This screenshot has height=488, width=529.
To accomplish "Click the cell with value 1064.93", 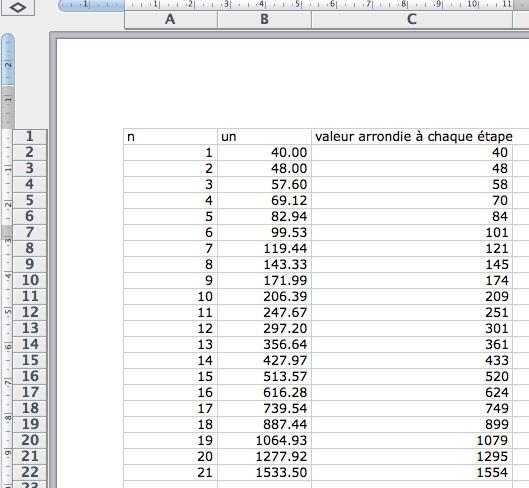I will click(264, 440).
